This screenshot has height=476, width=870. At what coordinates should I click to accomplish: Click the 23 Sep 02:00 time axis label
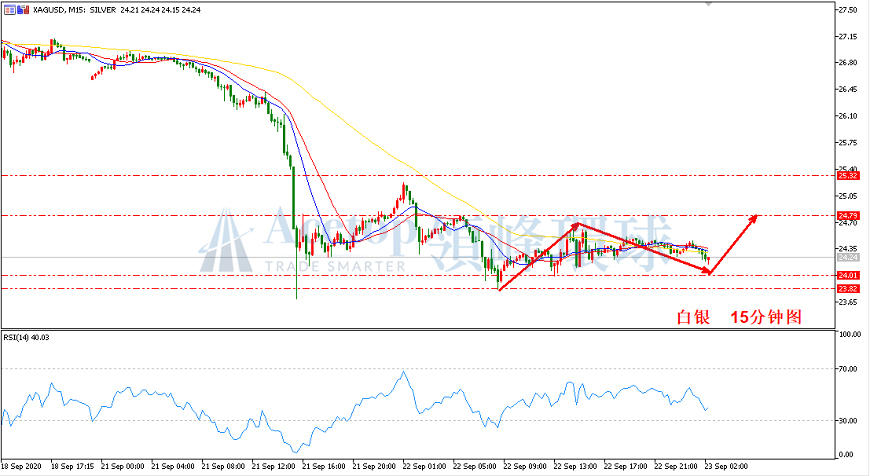tap(726, 467)
